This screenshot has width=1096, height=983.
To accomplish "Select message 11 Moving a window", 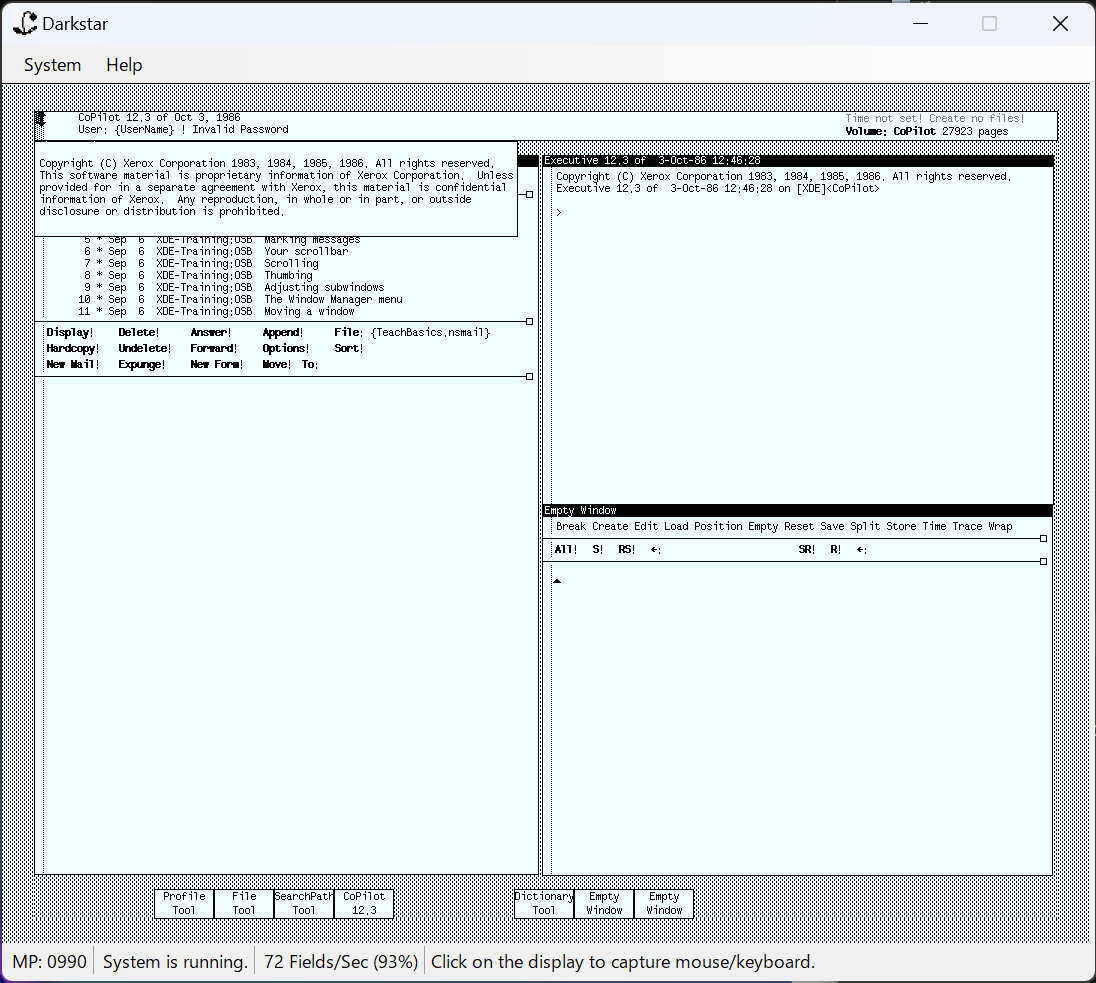I will pyautogui.click(x=217, y=311).
